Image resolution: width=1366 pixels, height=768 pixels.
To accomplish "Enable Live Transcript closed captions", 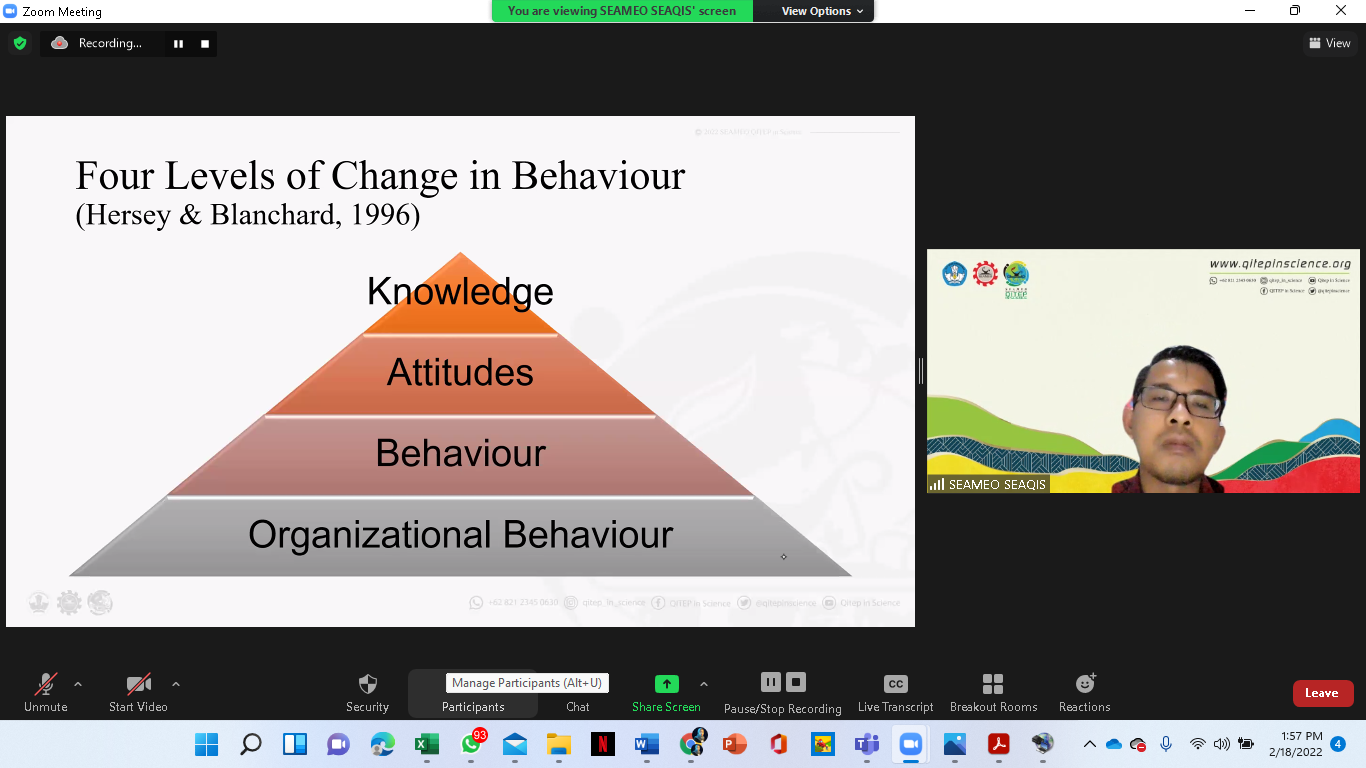I will tap(895, 692).
